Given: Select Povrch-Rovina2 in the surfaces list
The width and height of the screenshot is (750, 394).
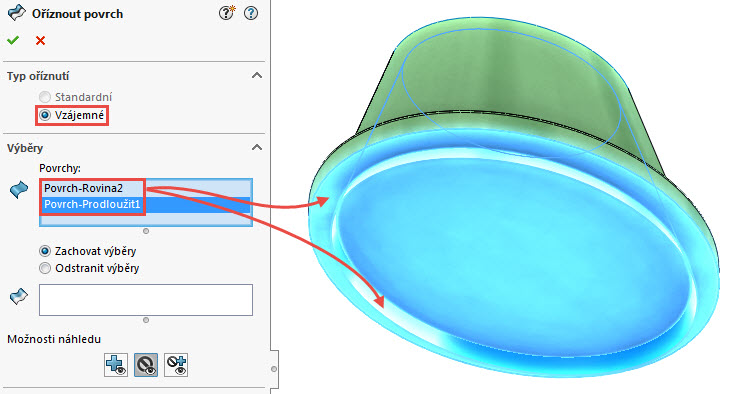Looking at the screenshot, I should click(x=145, y=188).
